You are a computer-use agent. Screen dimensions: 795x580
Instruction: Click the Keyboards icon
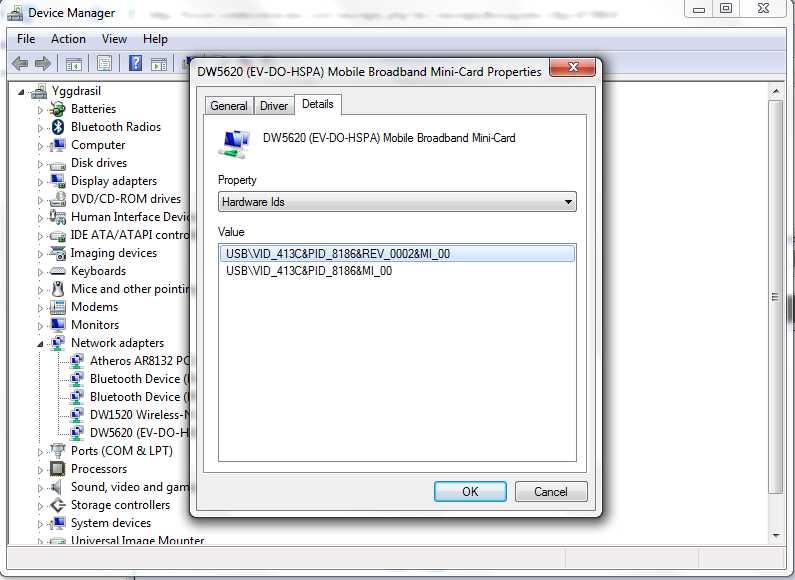pos(57,271)
